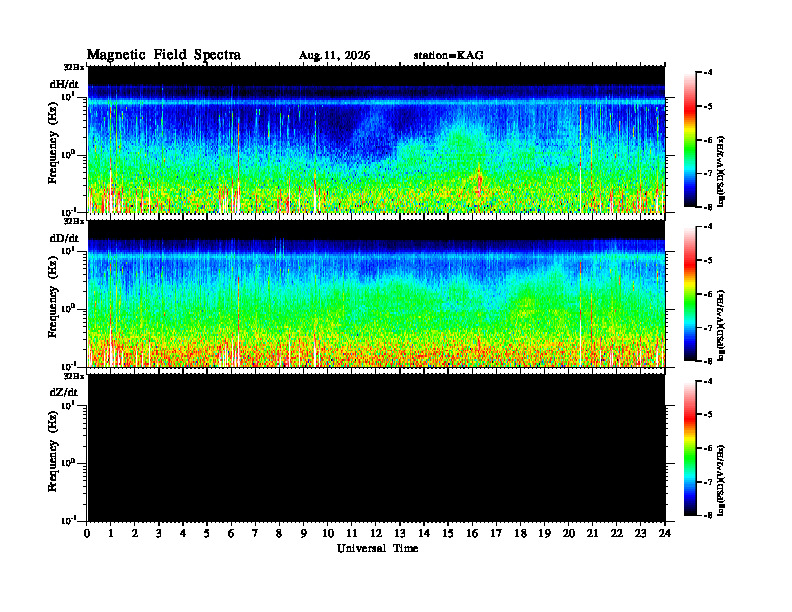Click the -5 value on dD/dt color bar

point(708,261)
